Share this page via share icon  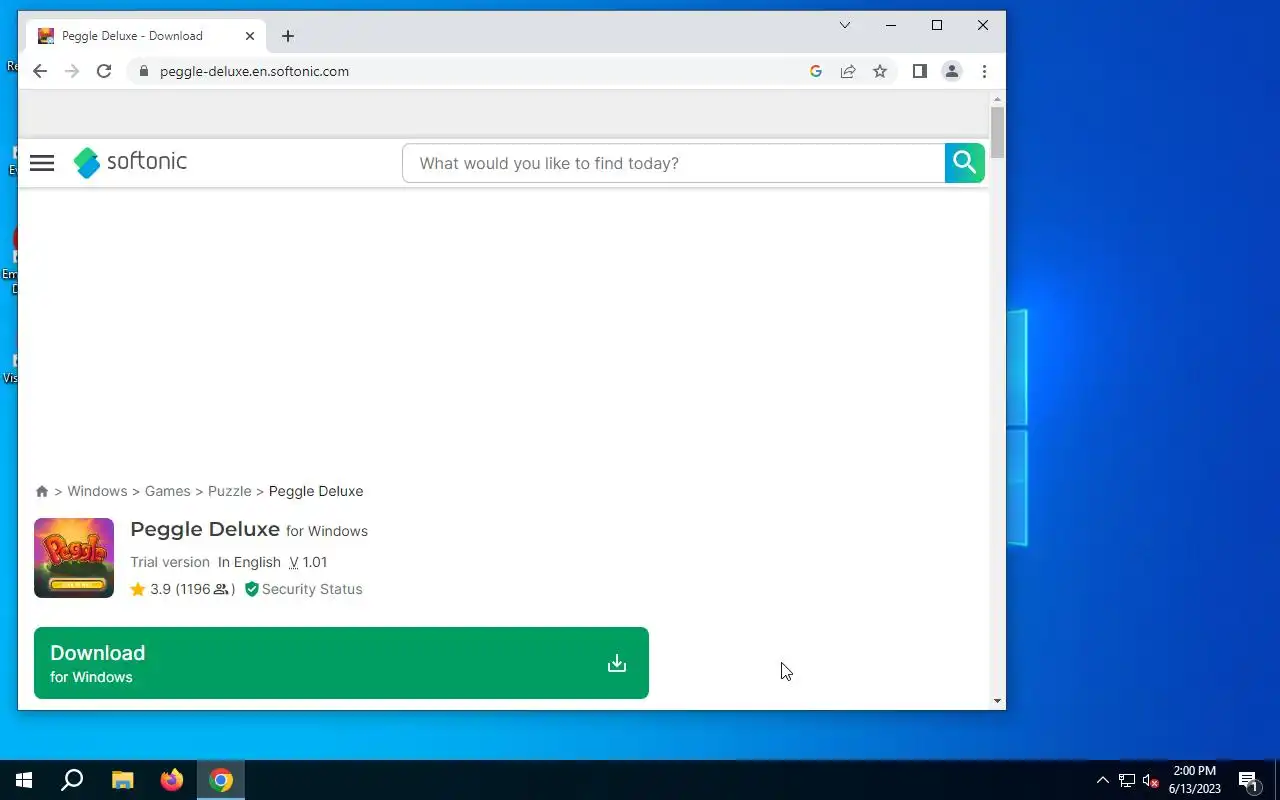pos(848,71)
